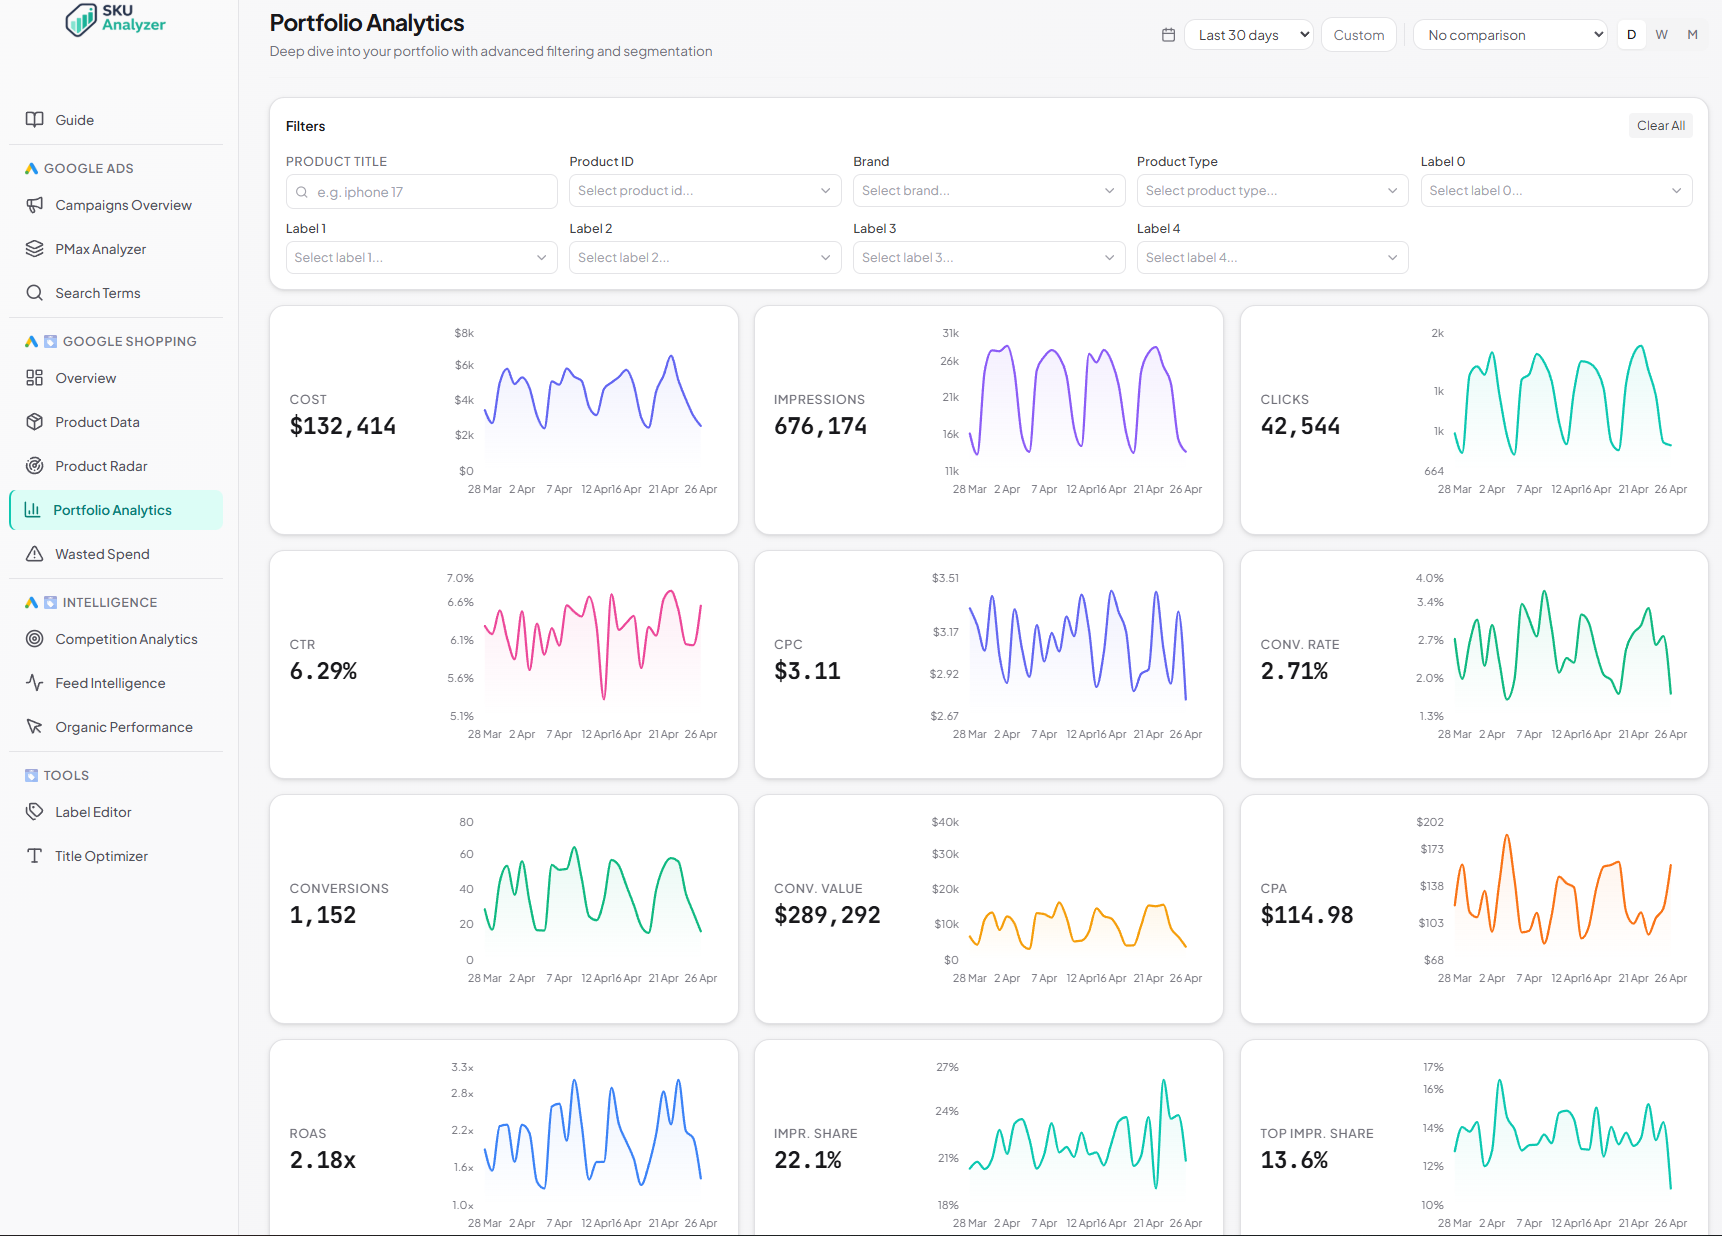Navigate to Feed Intelligence
1722x1236 pixels.
[116, 683]
